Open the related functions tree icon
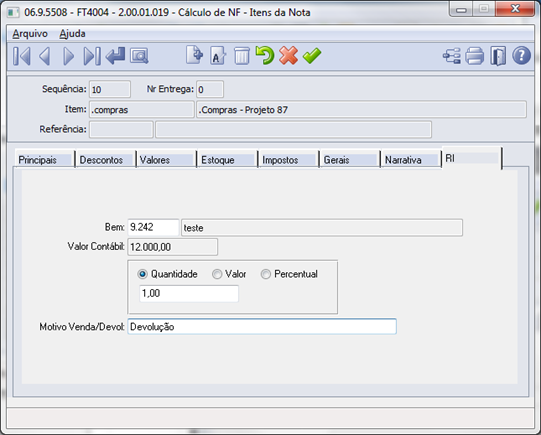The width and height of the screenshot is (541, 435). (452, 56)
